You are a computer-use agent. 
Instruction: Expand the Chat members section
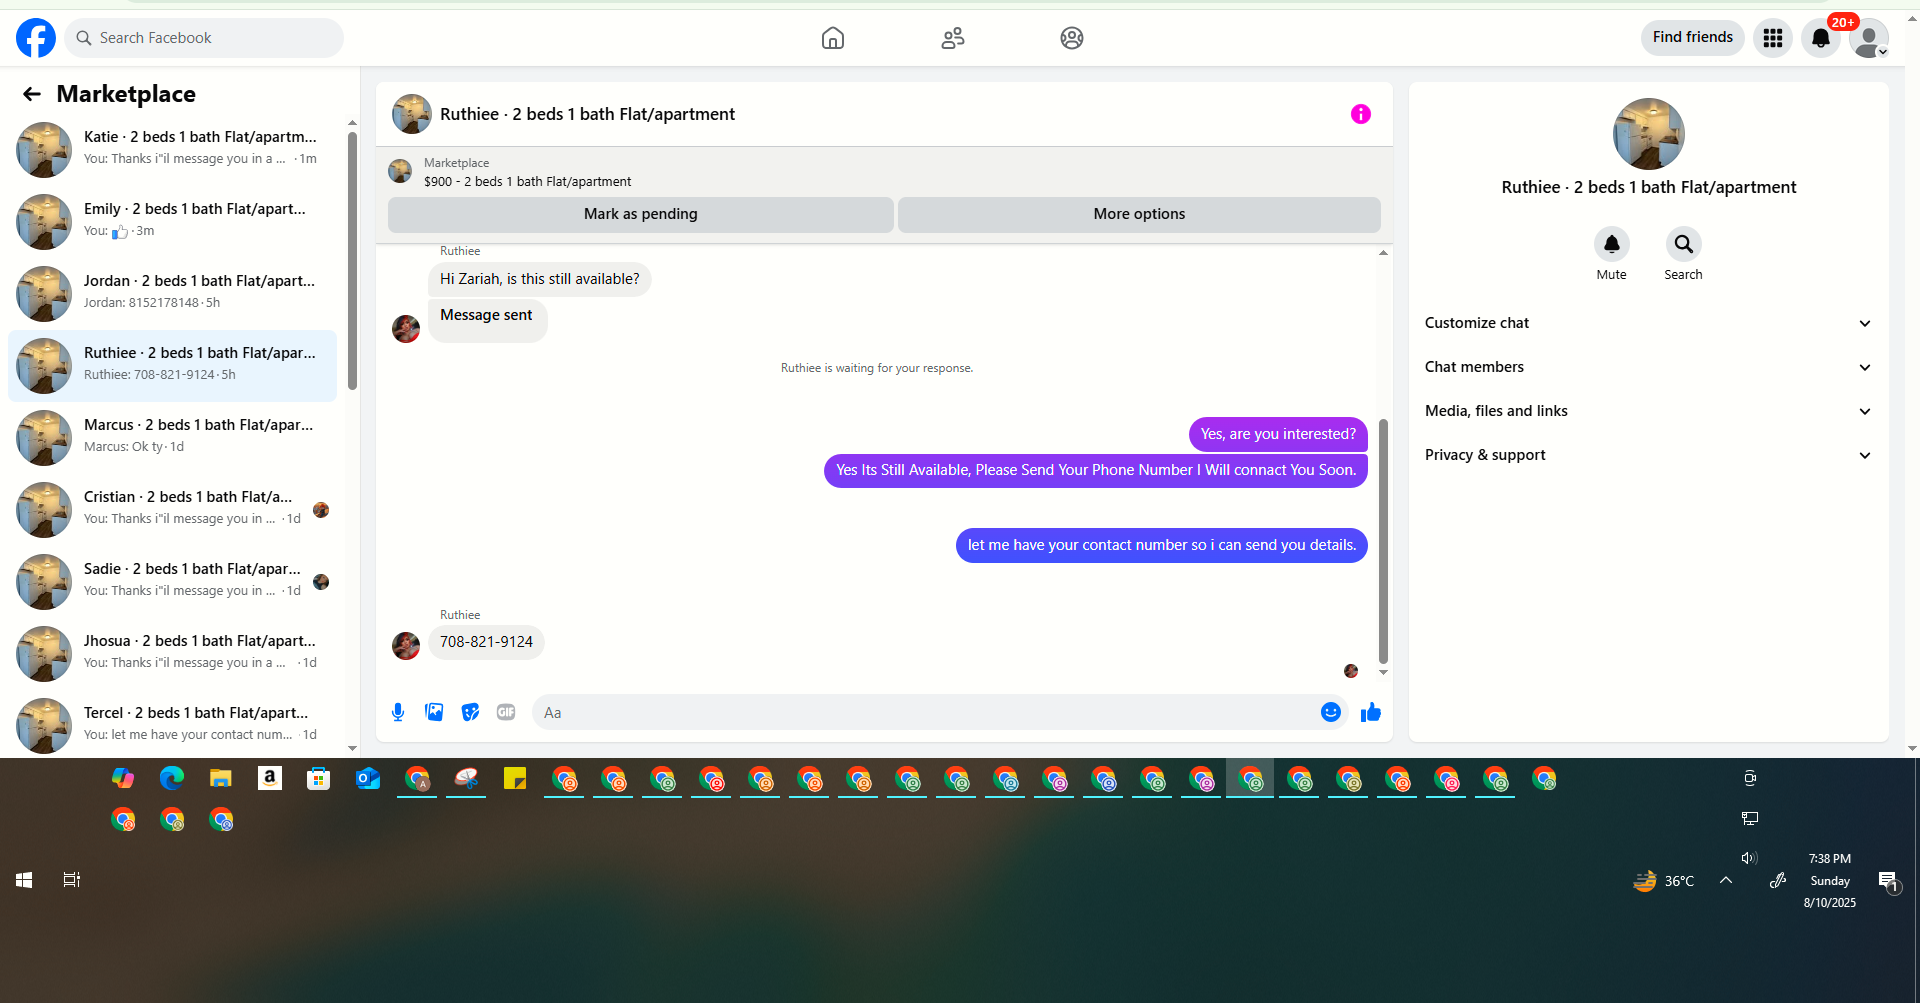click(1648, 367)
